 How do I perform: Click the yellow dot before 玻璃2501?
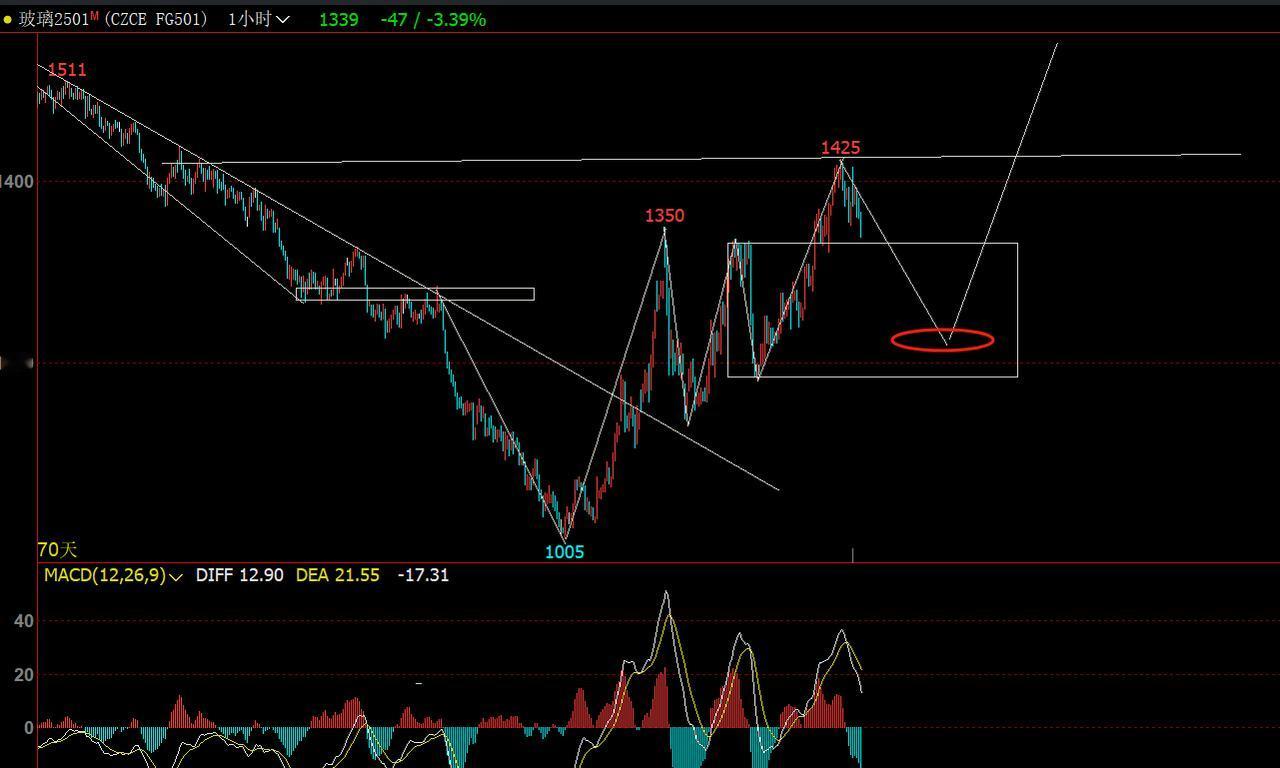8,20
